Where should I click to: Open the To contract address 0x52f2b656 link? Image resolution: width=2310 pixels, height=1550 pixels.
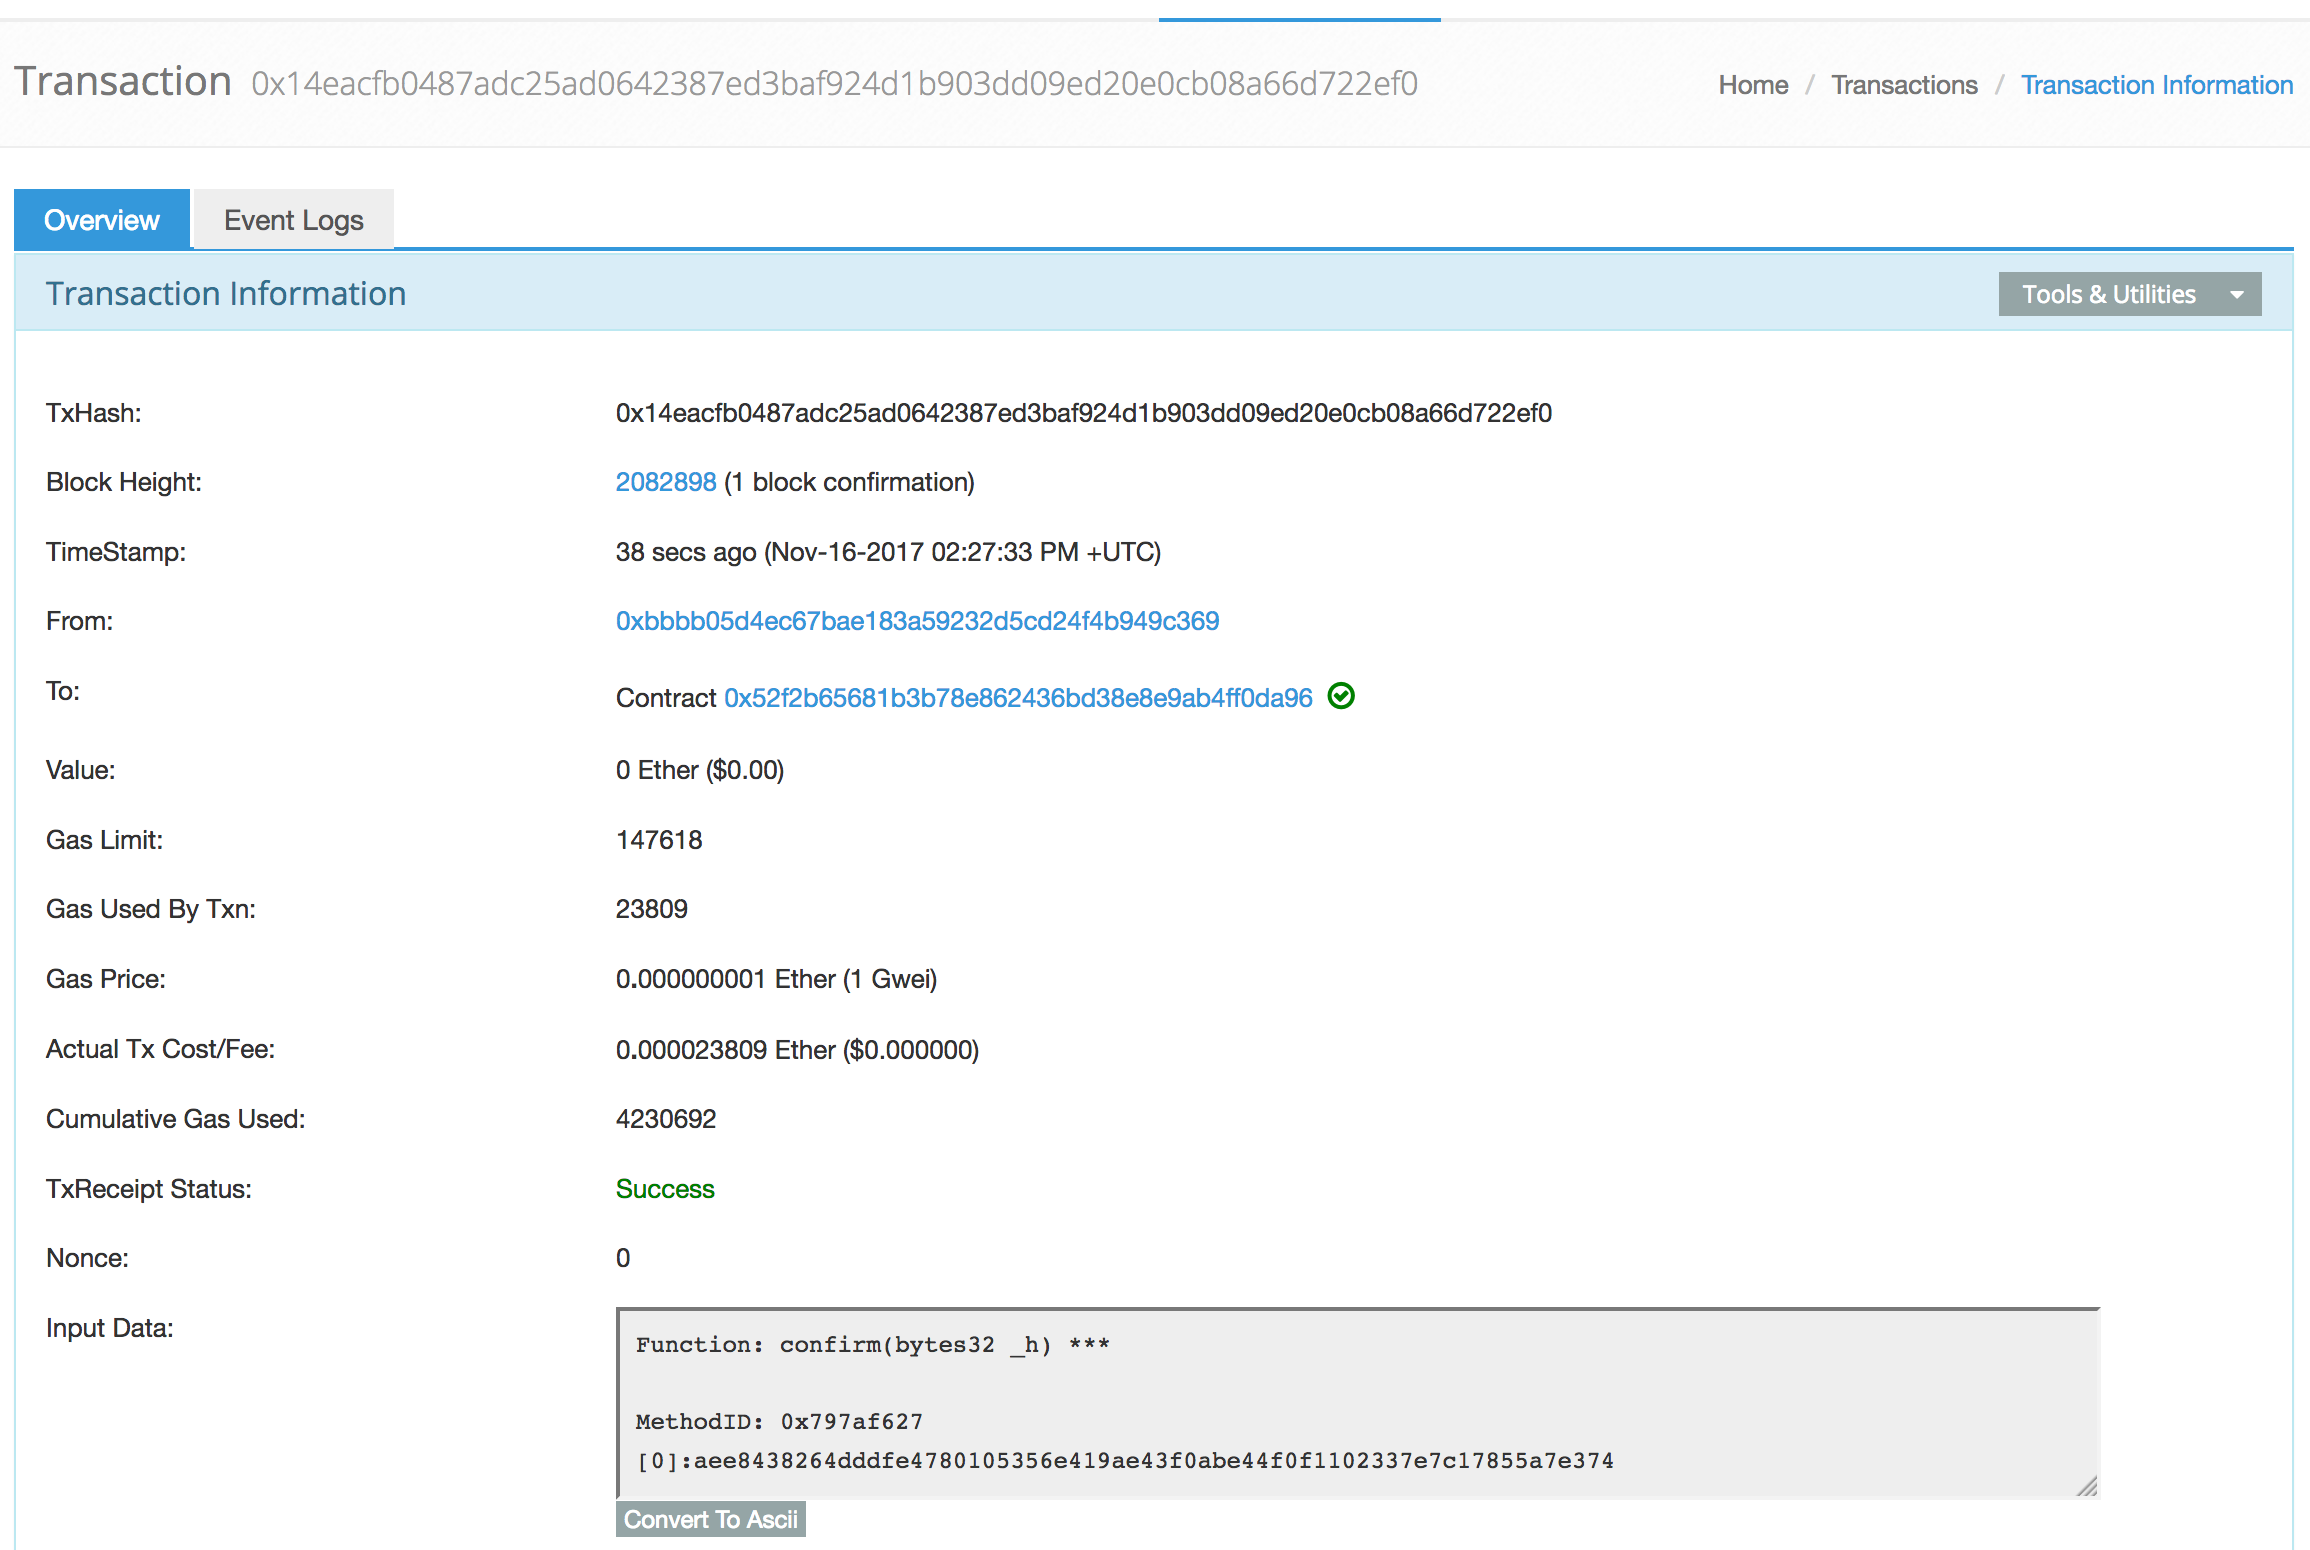1017,698
